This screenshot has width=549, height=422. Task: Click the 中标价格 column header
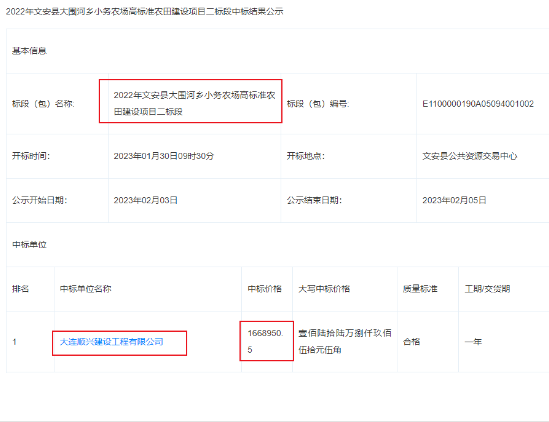(264, 289)
